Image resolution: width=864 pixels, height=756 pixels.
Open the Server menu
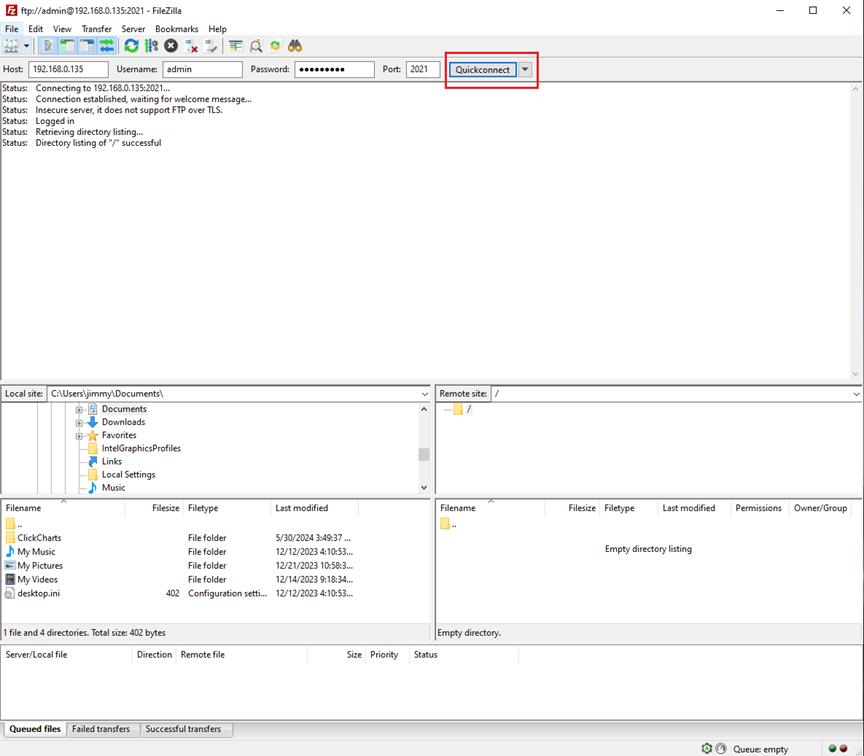tap(133, 29)
